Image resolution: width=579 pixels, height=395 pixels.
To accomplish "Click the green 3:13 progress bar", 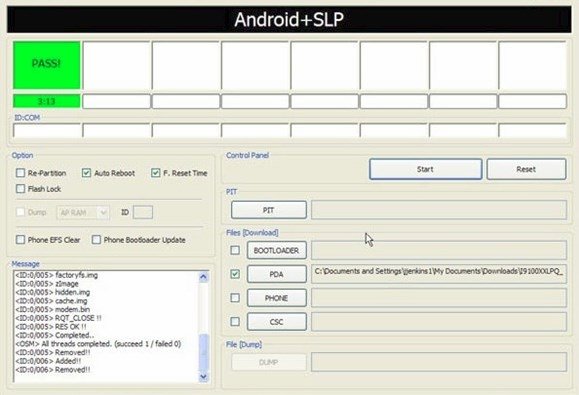I will pos(47,101).
